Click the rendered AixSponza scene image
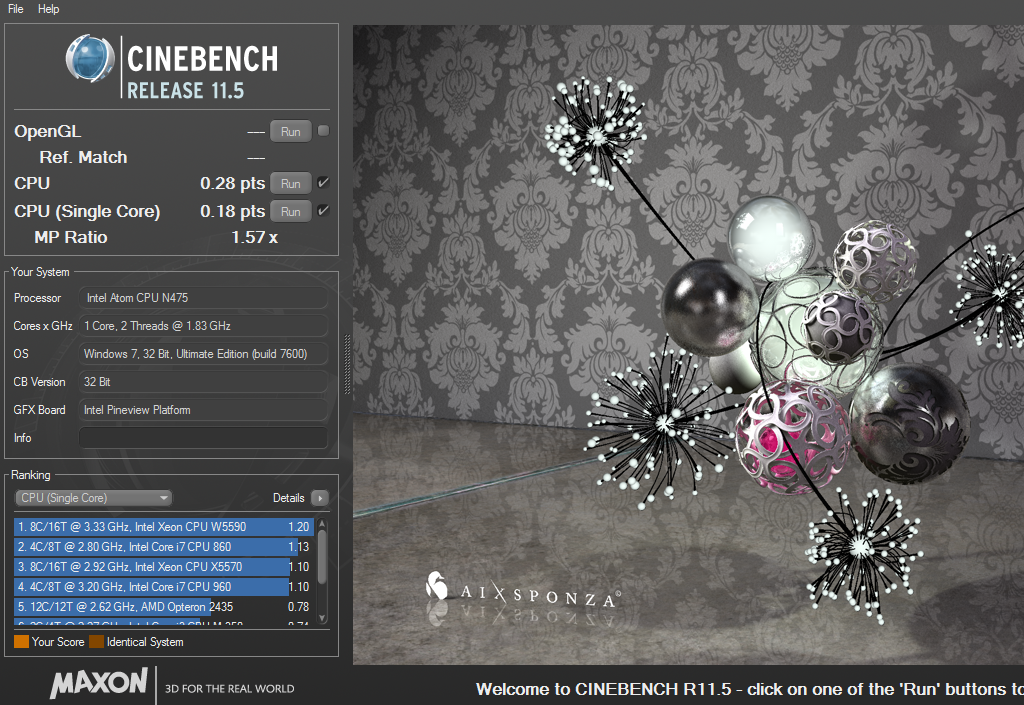Image resolution: width=1024 pixels, height=705 pixels. click(688, 345)
